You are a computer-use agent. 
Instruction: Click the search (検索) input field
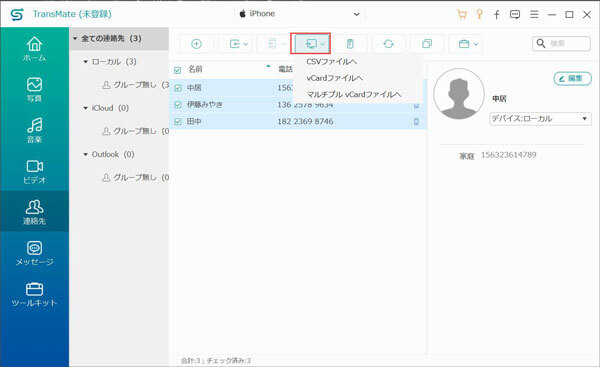pos(561,43)
